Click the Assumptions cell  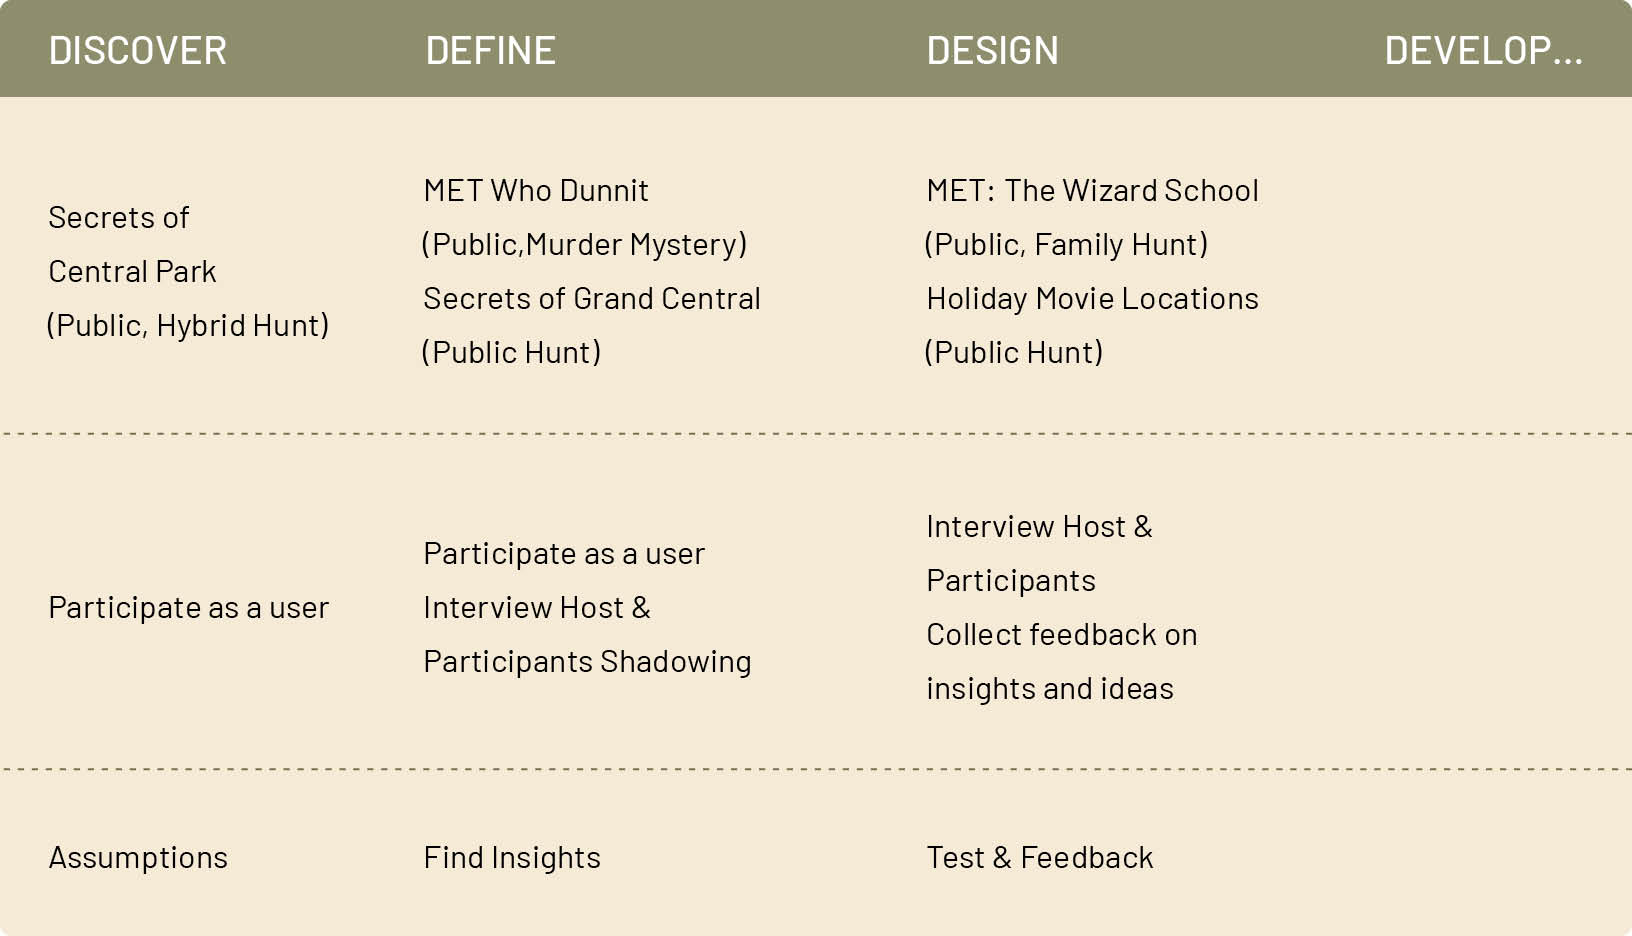click(138, 857)
